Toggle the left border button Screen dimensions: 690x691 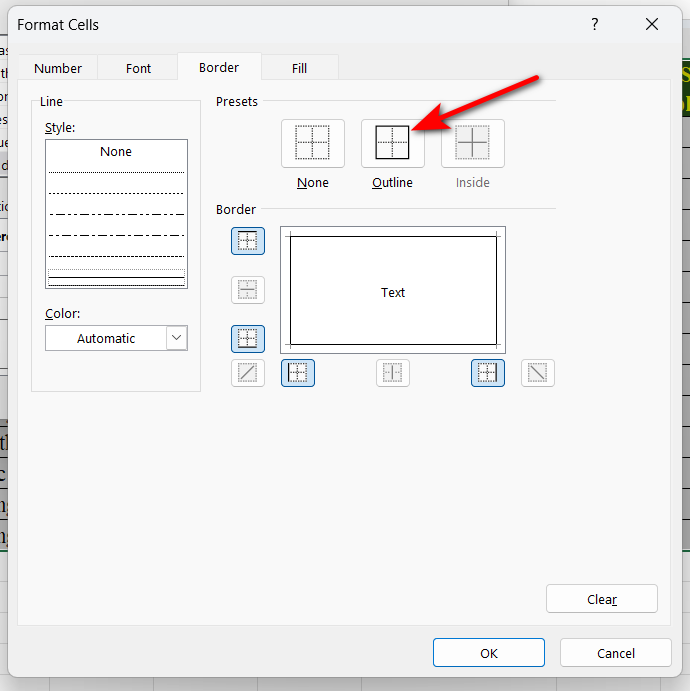[298, 373]
